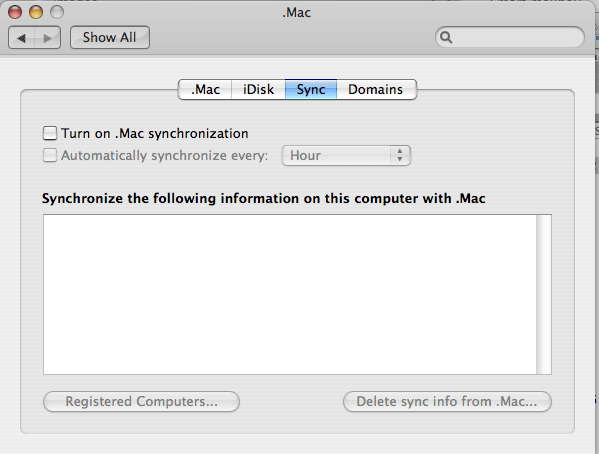Click Delete sync info from .Mac button
The width and height of the screenshot is (599, 454).
[x=447, y=401]
